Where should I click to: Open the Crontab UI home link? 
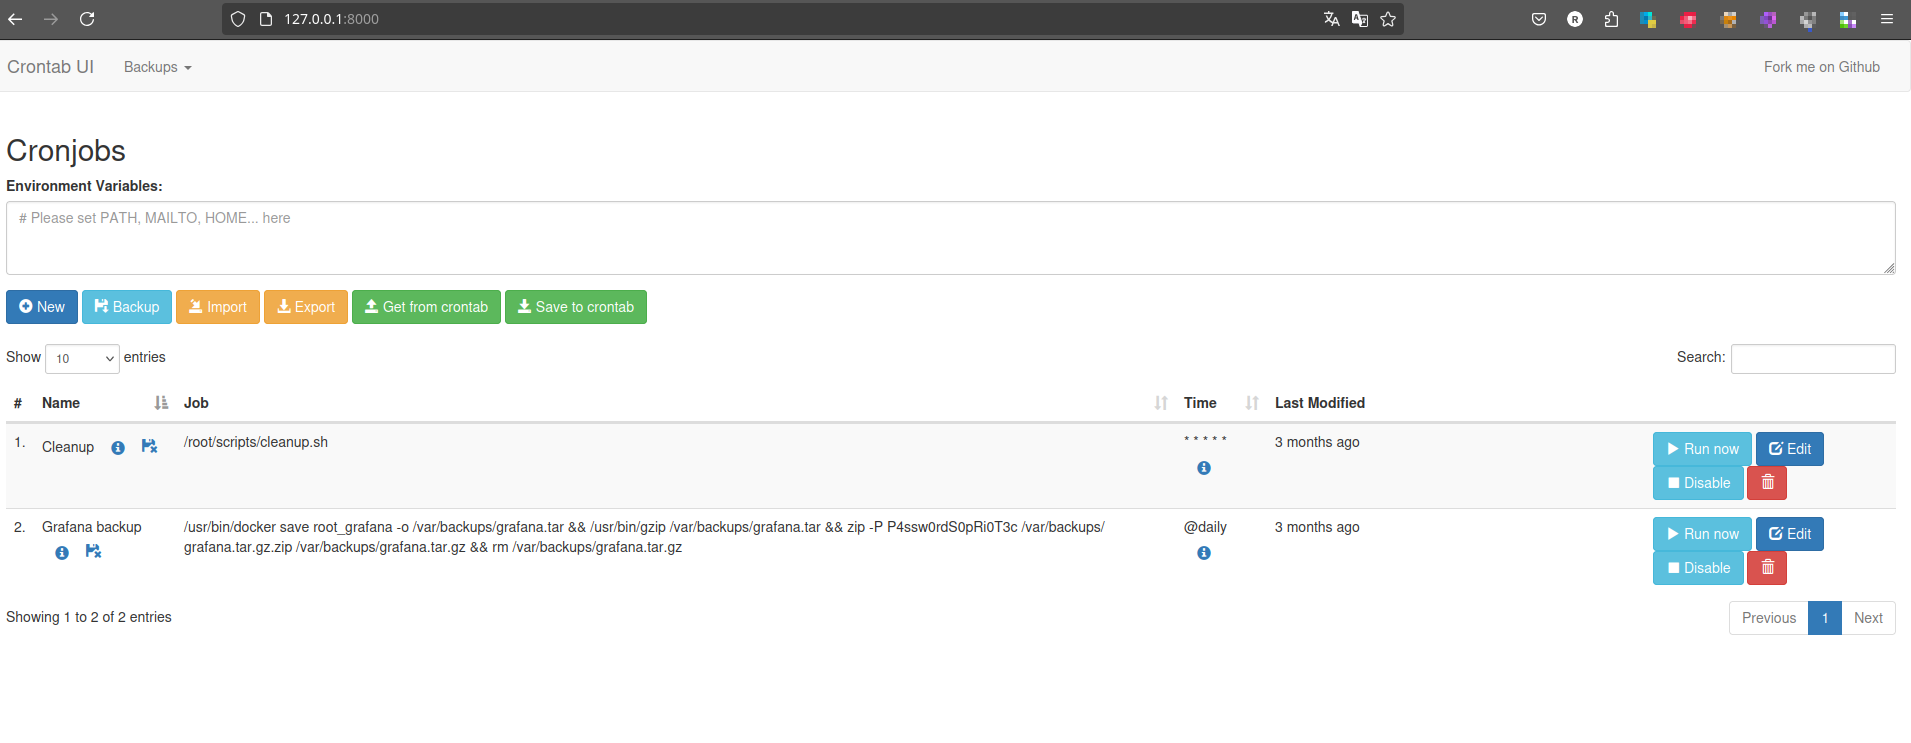pos(50,67)
